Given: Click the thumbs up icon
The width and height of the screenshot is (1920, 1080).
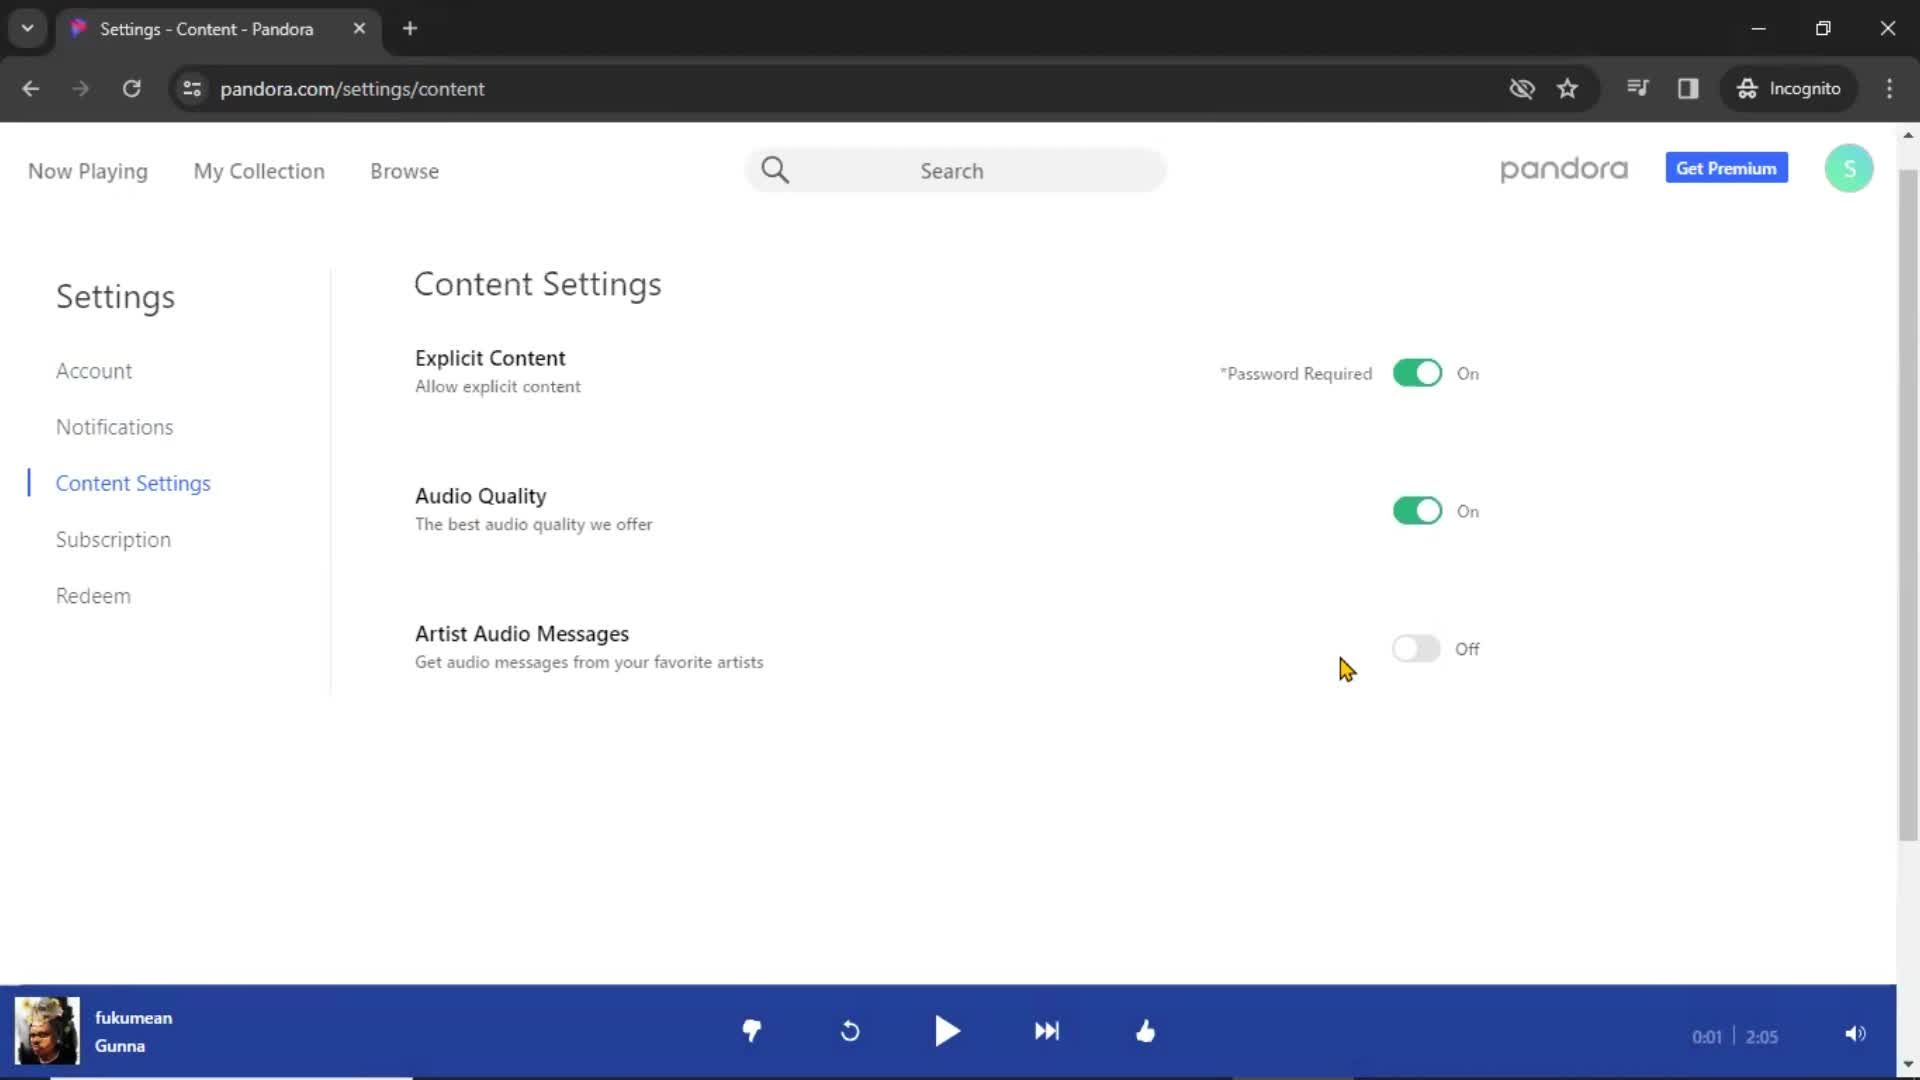Looking at the screenshot, I should tap(1146, 1031).
